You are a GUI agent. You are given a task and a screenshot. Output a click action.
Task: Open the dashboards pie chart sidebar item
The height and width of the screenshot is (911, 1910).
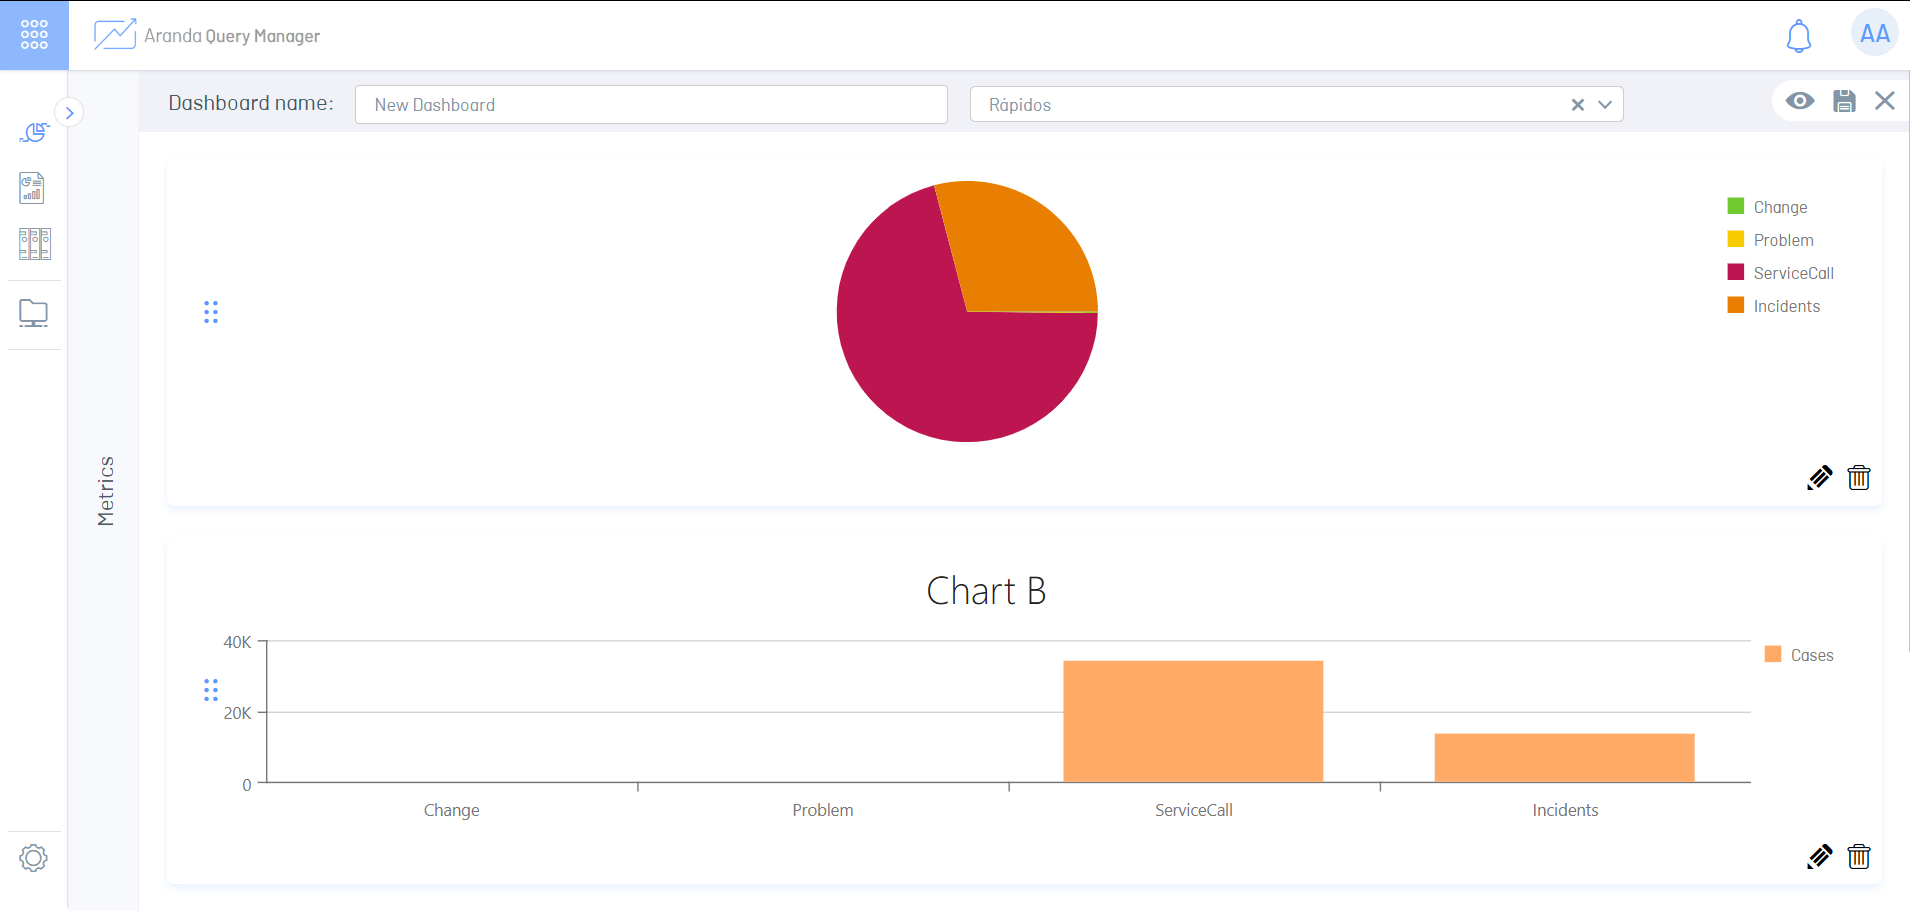pyautogui.click(x=34, y=132)
